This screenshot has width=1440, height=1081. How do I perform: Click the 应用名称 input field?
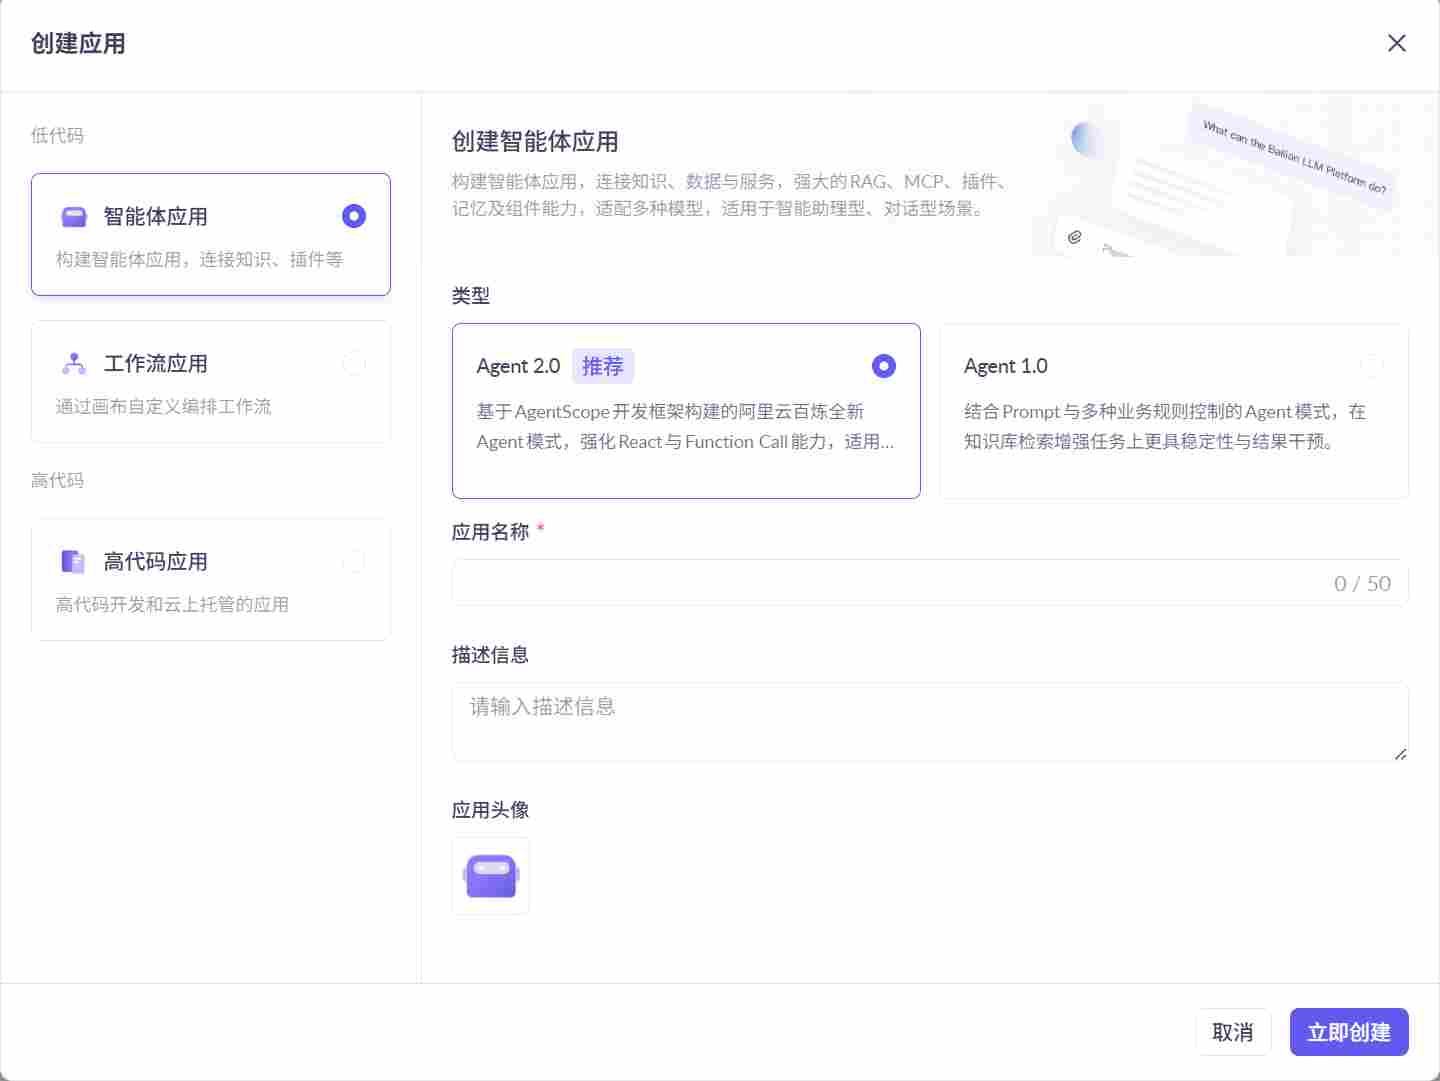click(900, 583)
